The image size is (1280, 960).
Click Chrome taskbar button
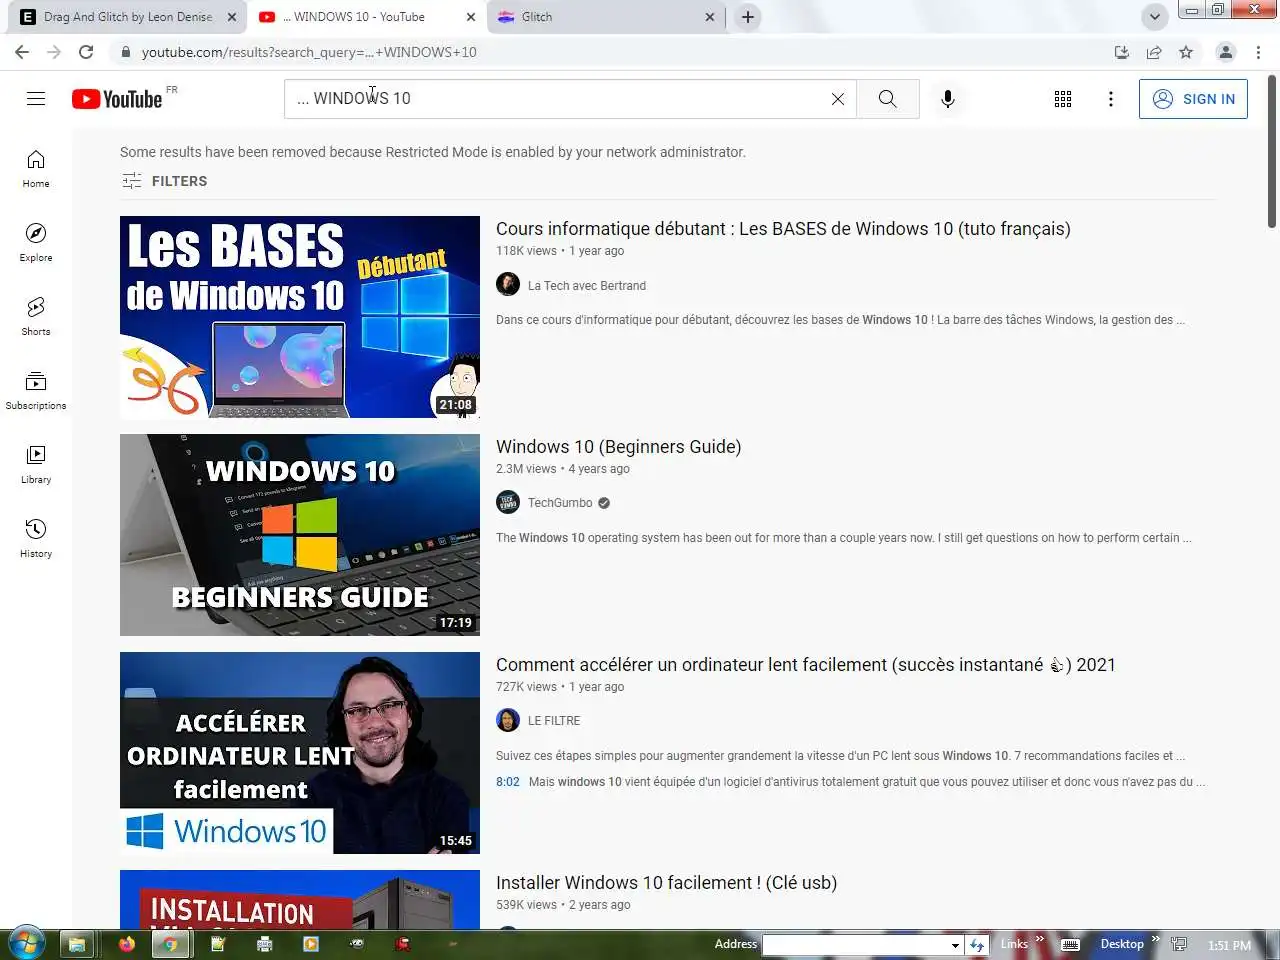[x=171, y=944]
